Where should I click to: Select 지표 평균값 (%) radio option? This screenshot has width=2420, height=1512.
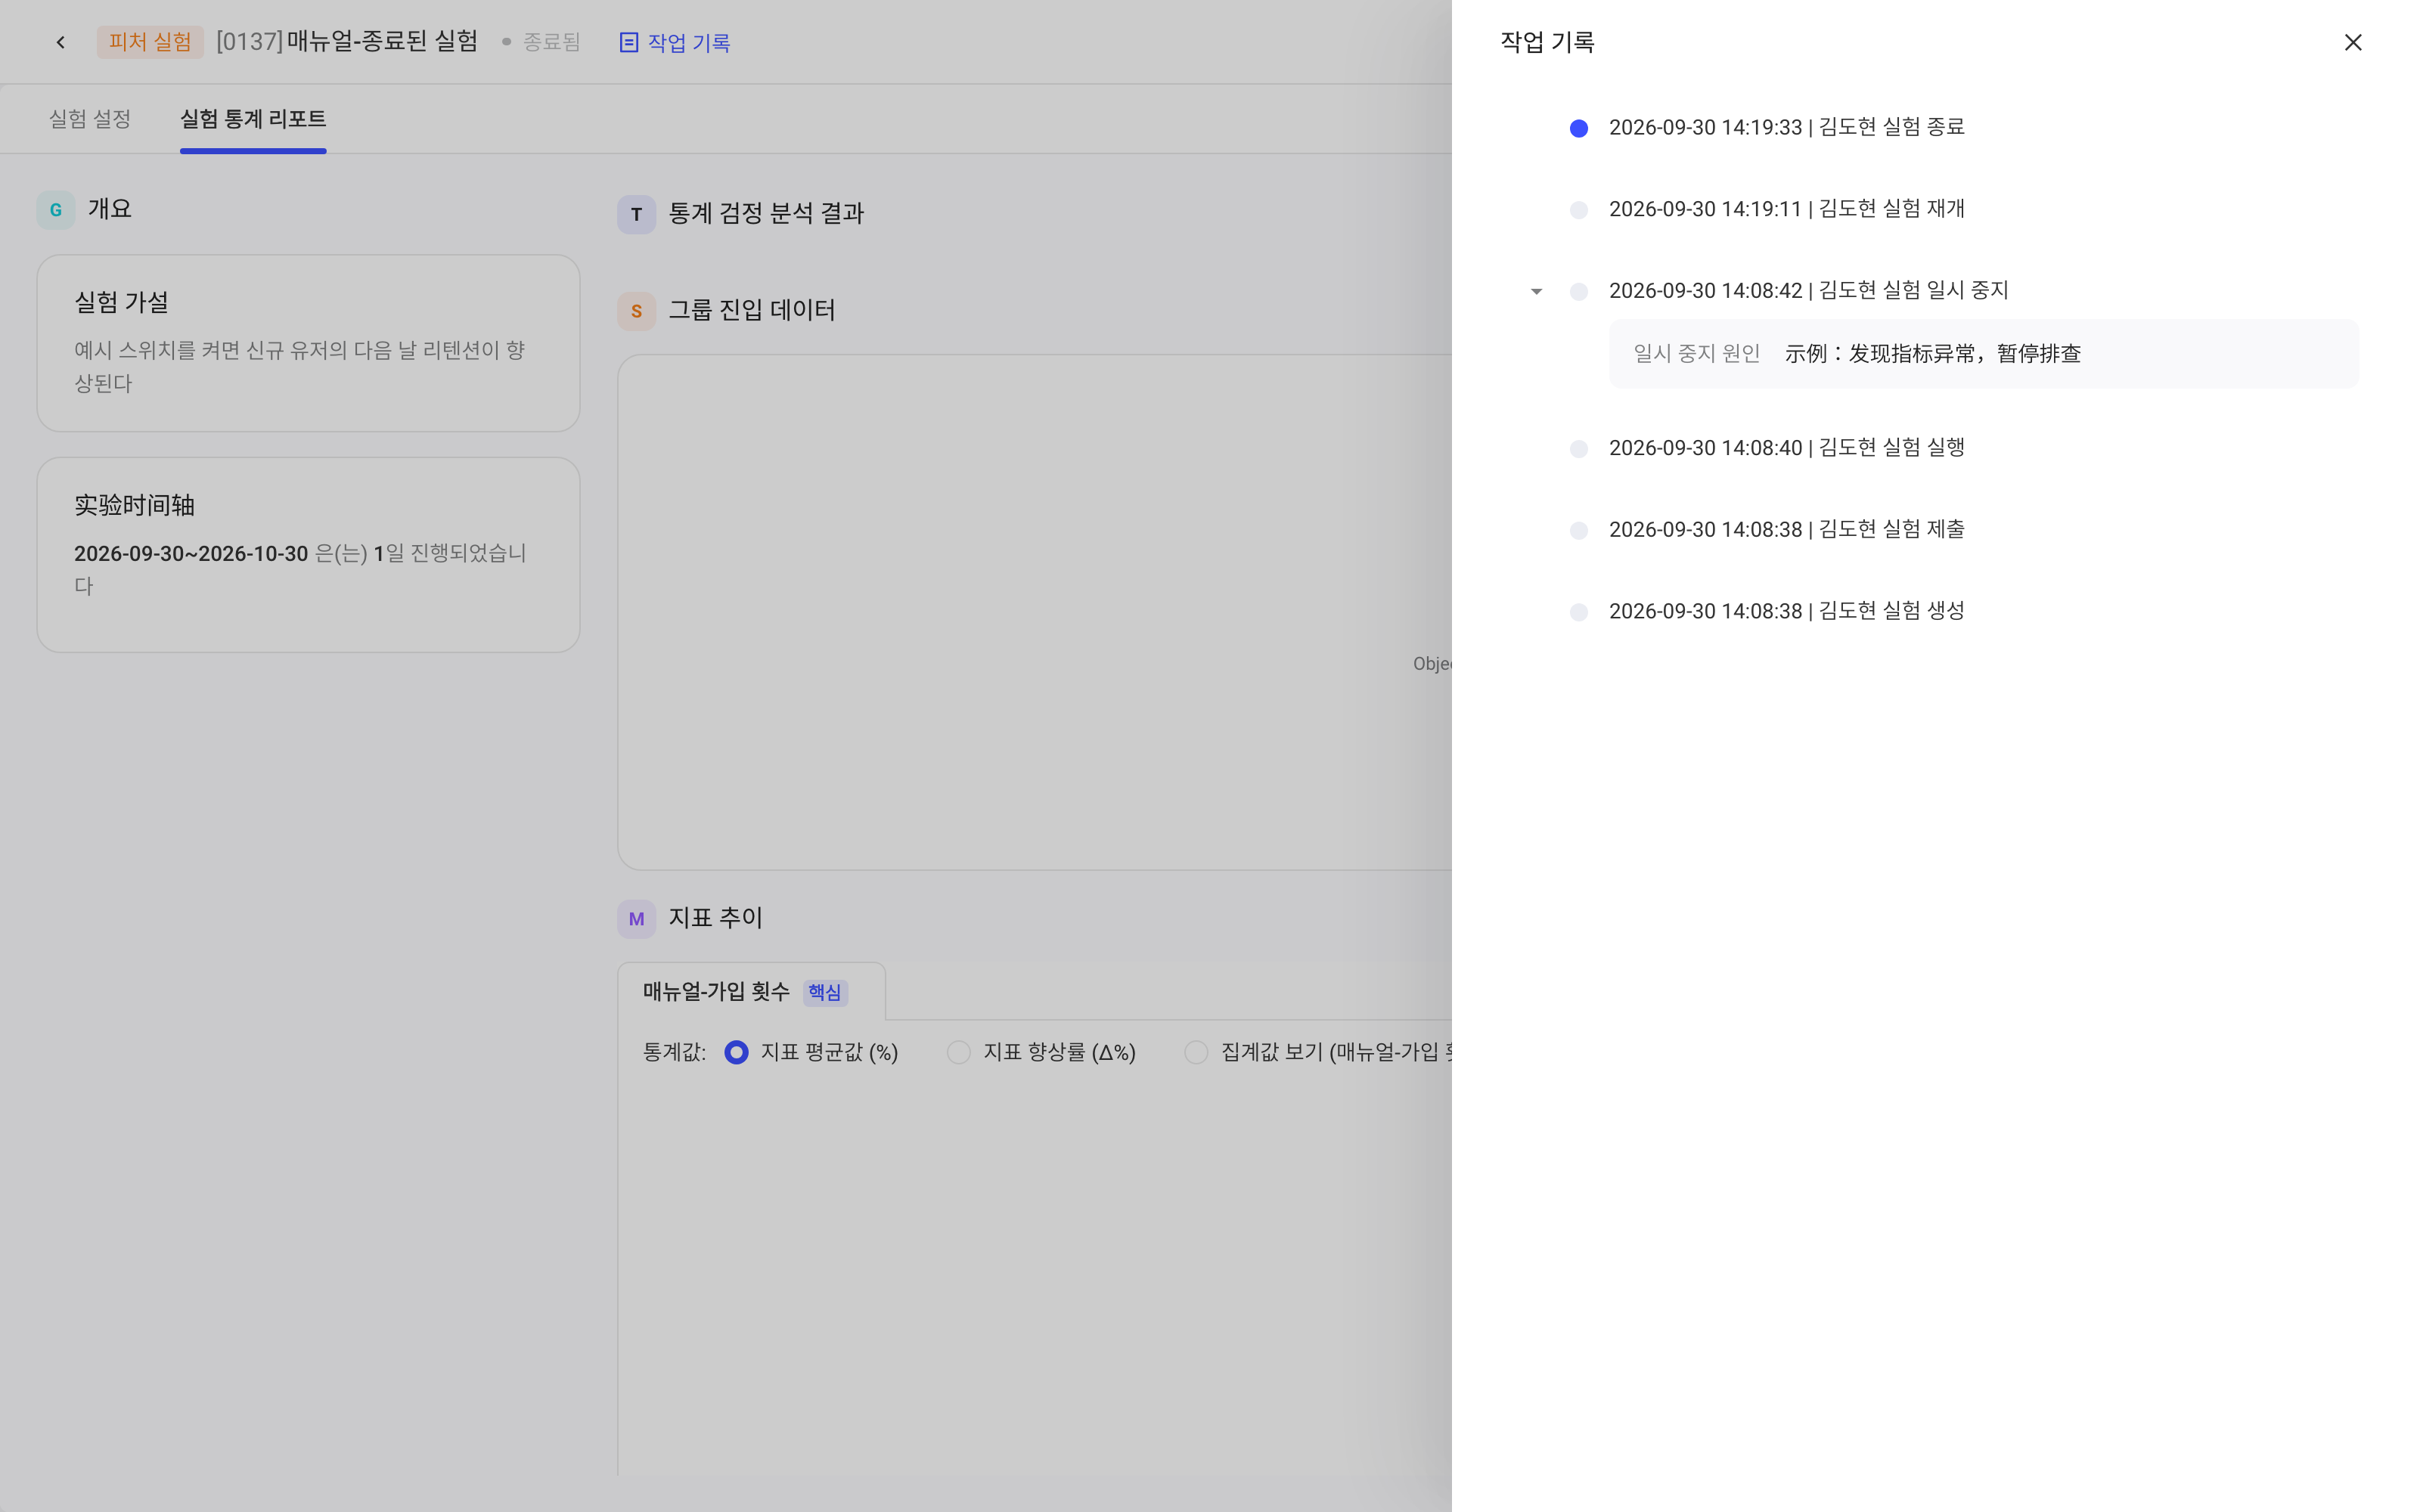736,1052
